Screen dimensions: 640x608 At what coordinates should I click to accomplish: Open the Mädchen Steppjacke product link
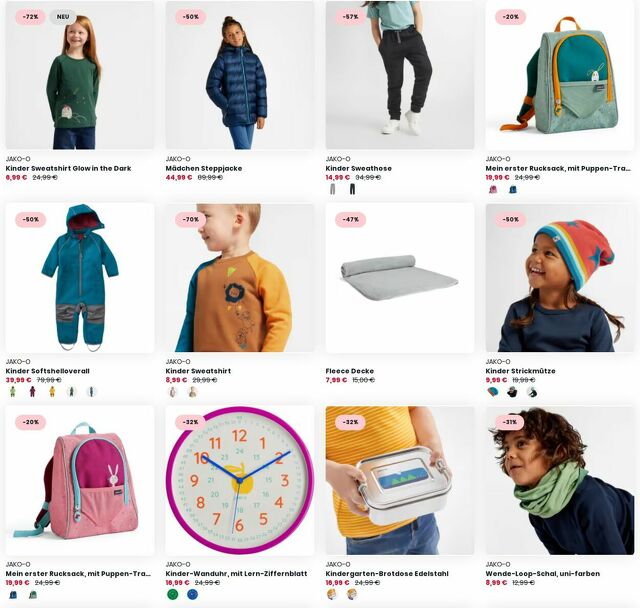pos(204,168)
